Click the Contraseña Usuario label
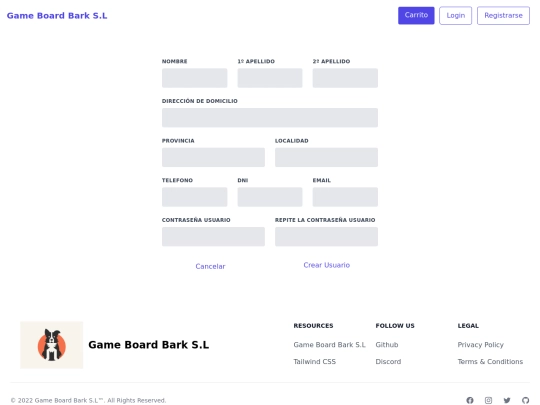540x405 pixels. pyautogui.click(x=196, y=220)
